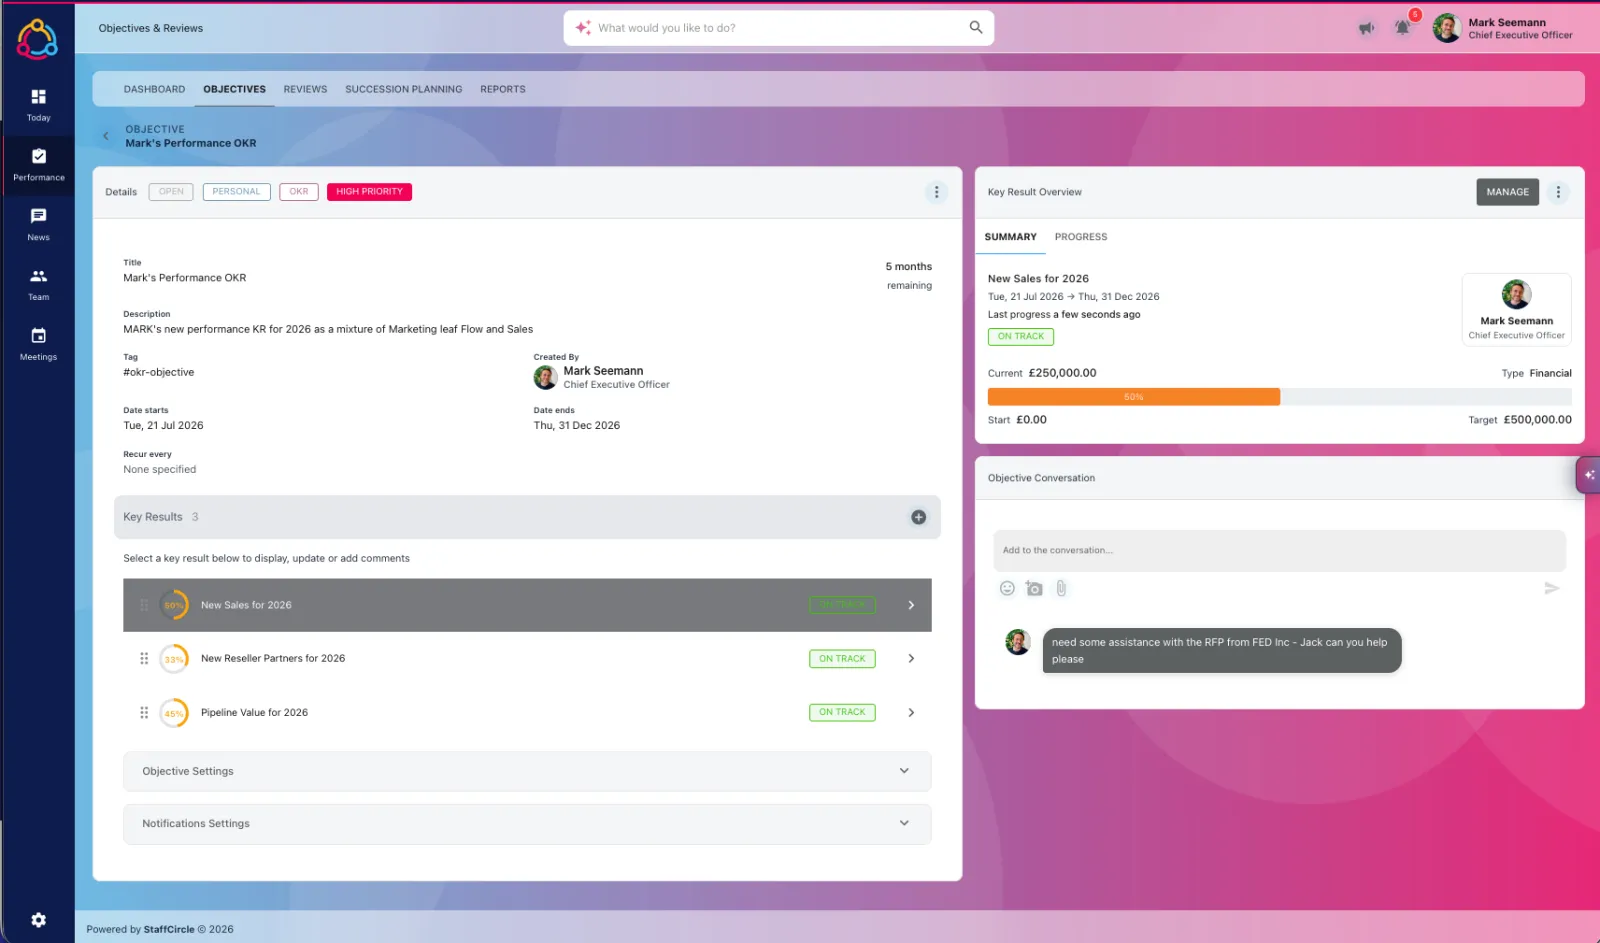Click StaffCircle link in footer
This screenshot has width=1600, height=943.
(169, 929)
